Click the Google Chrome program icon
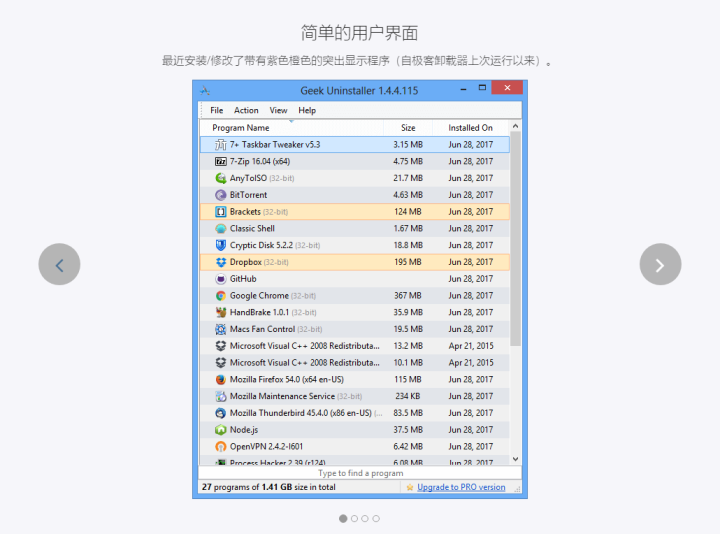Screen dimensions: 720x534 [x=221, y=296]
